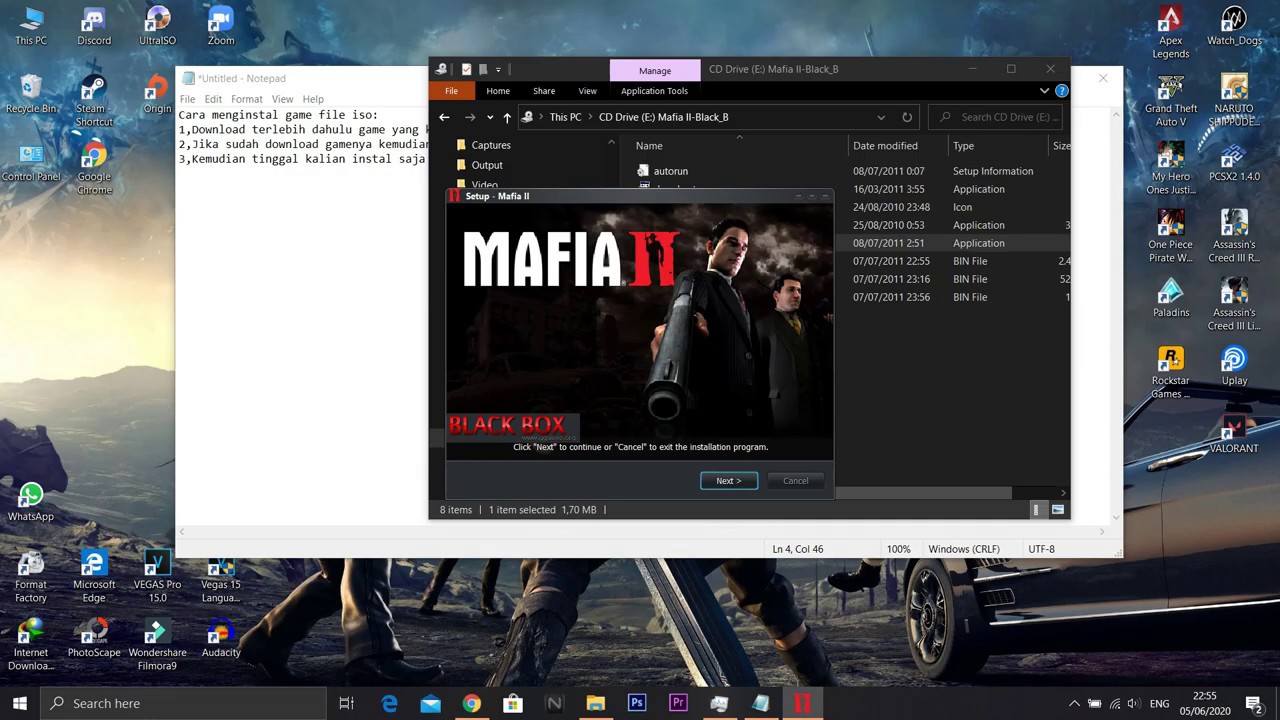Open Discord desktop shortcut

click(94, 27)
